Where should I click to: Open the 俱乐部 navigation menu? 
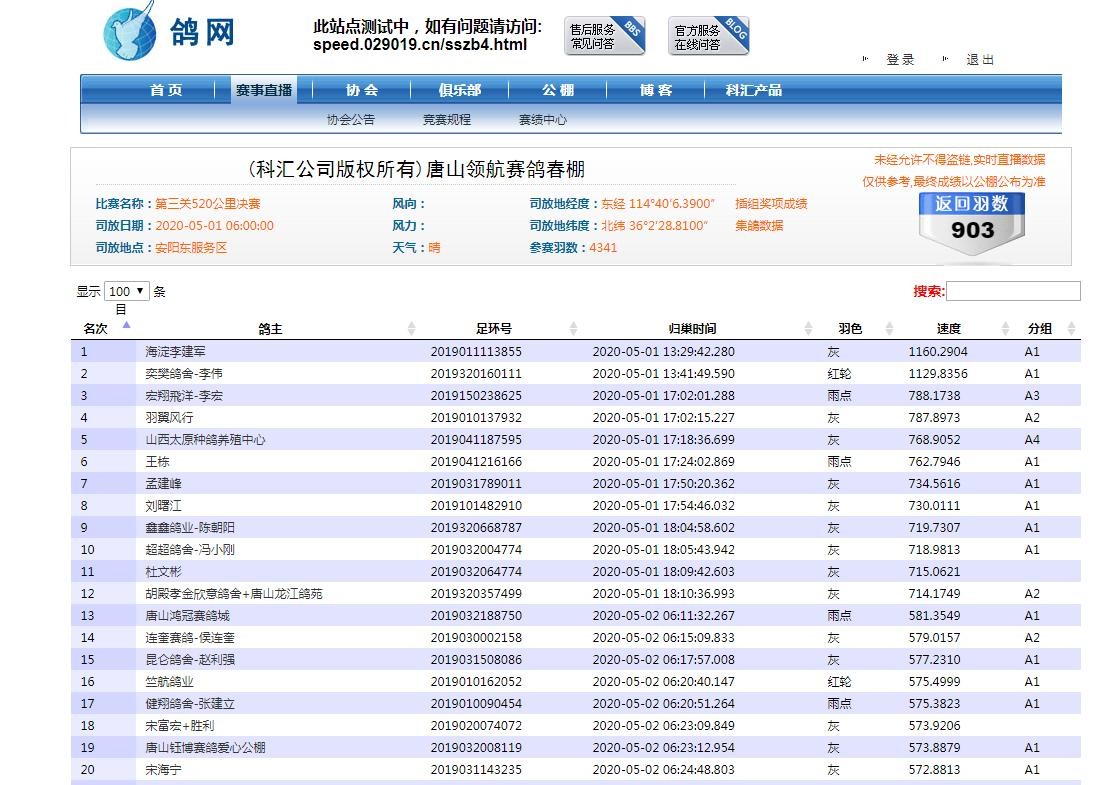(459, 90)
